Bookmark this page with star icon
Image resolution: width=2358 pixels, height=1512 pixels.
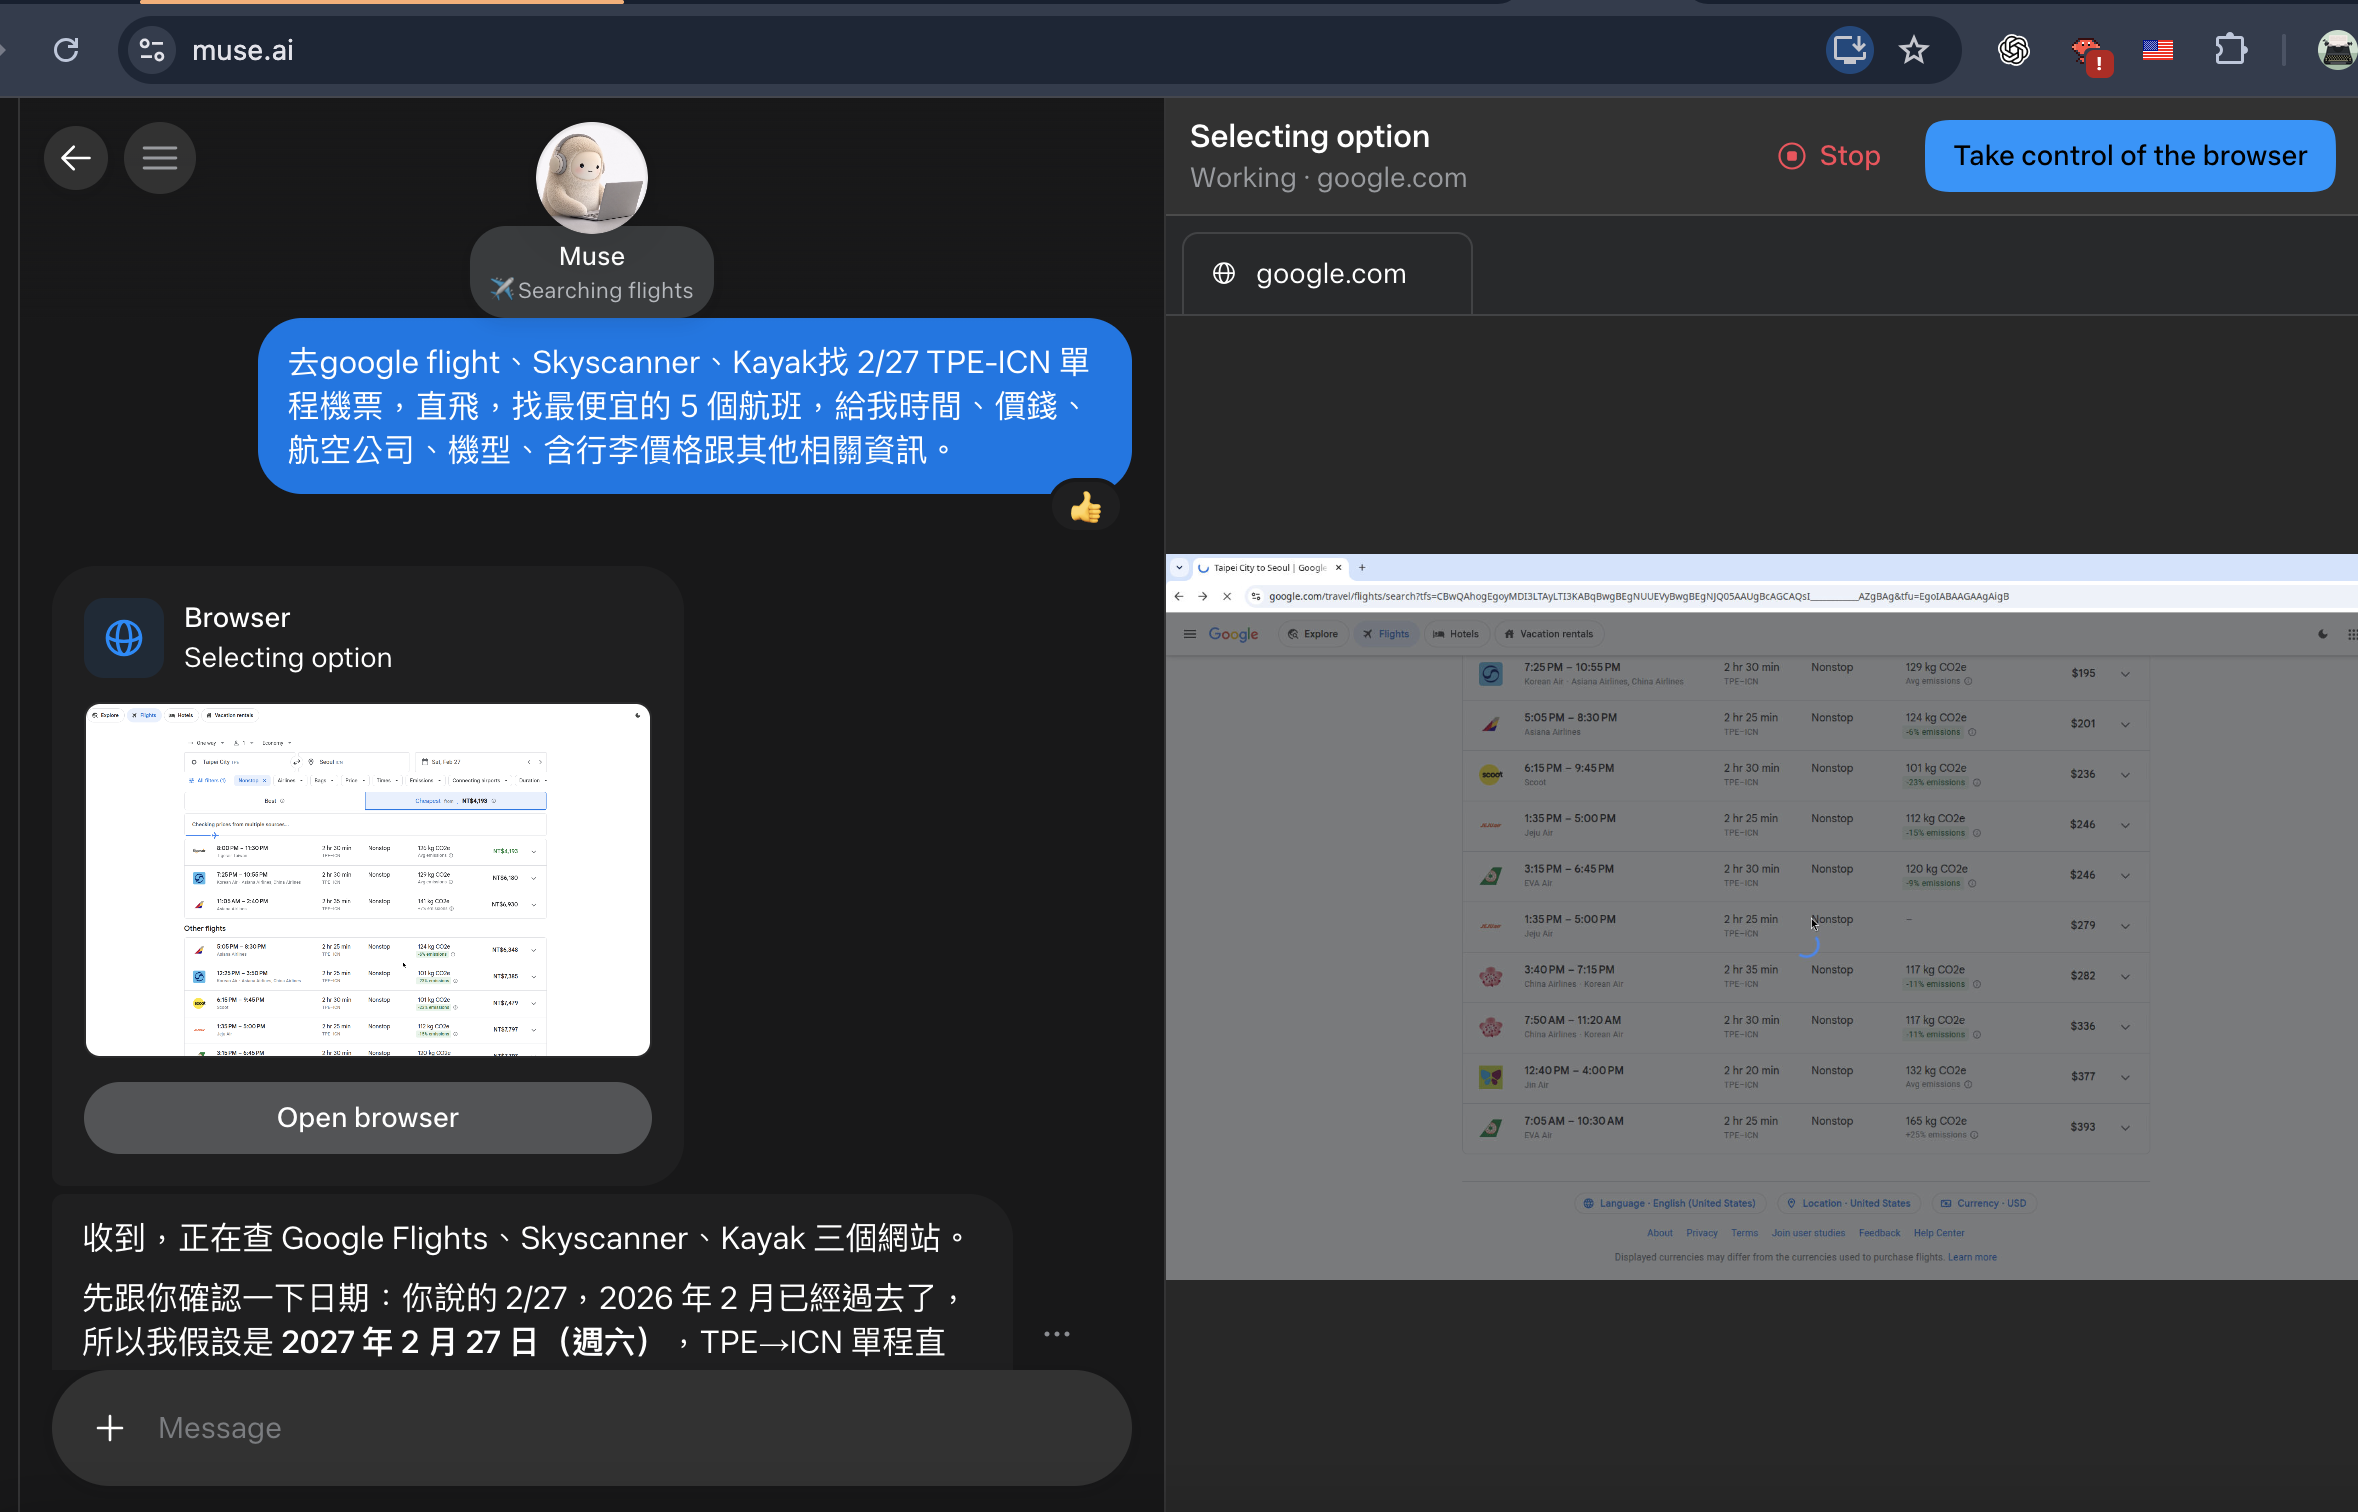pos(1913,50)
